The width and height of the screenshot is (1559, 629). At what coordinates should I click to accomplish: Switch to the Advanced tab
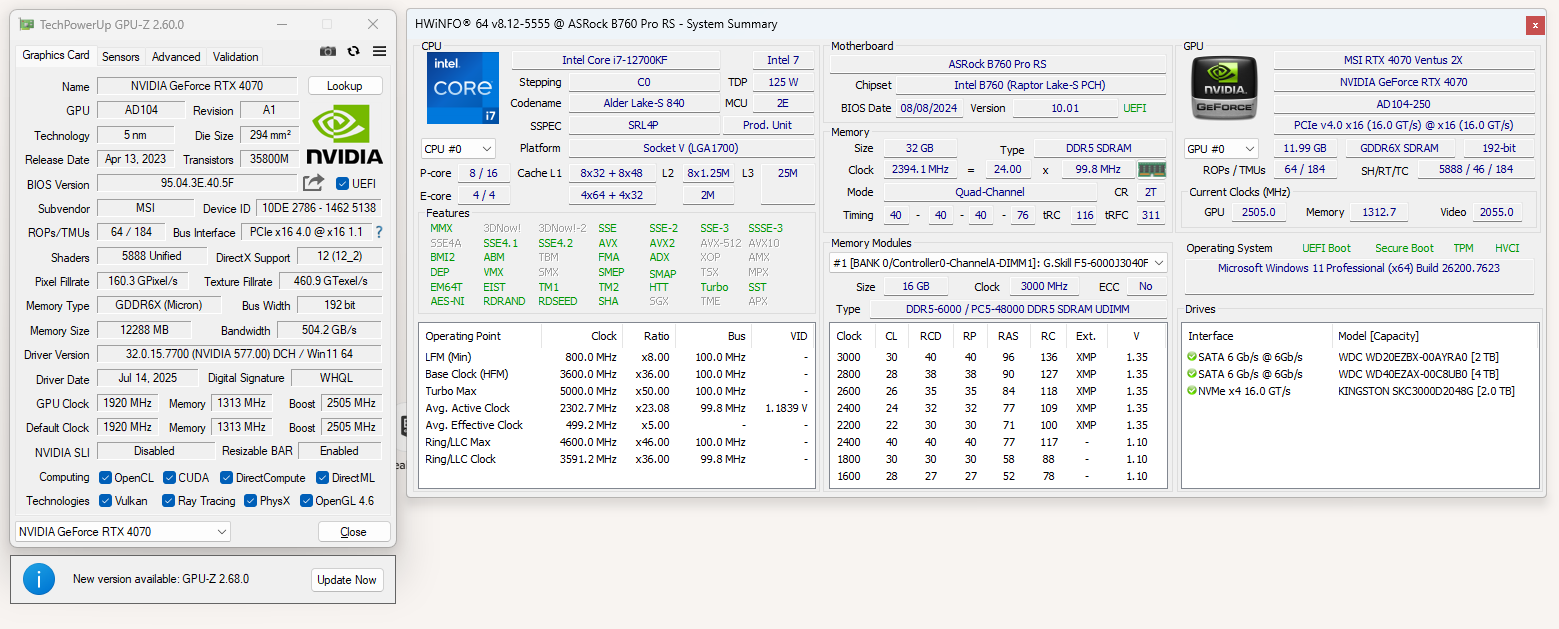(x=176, y=57)
